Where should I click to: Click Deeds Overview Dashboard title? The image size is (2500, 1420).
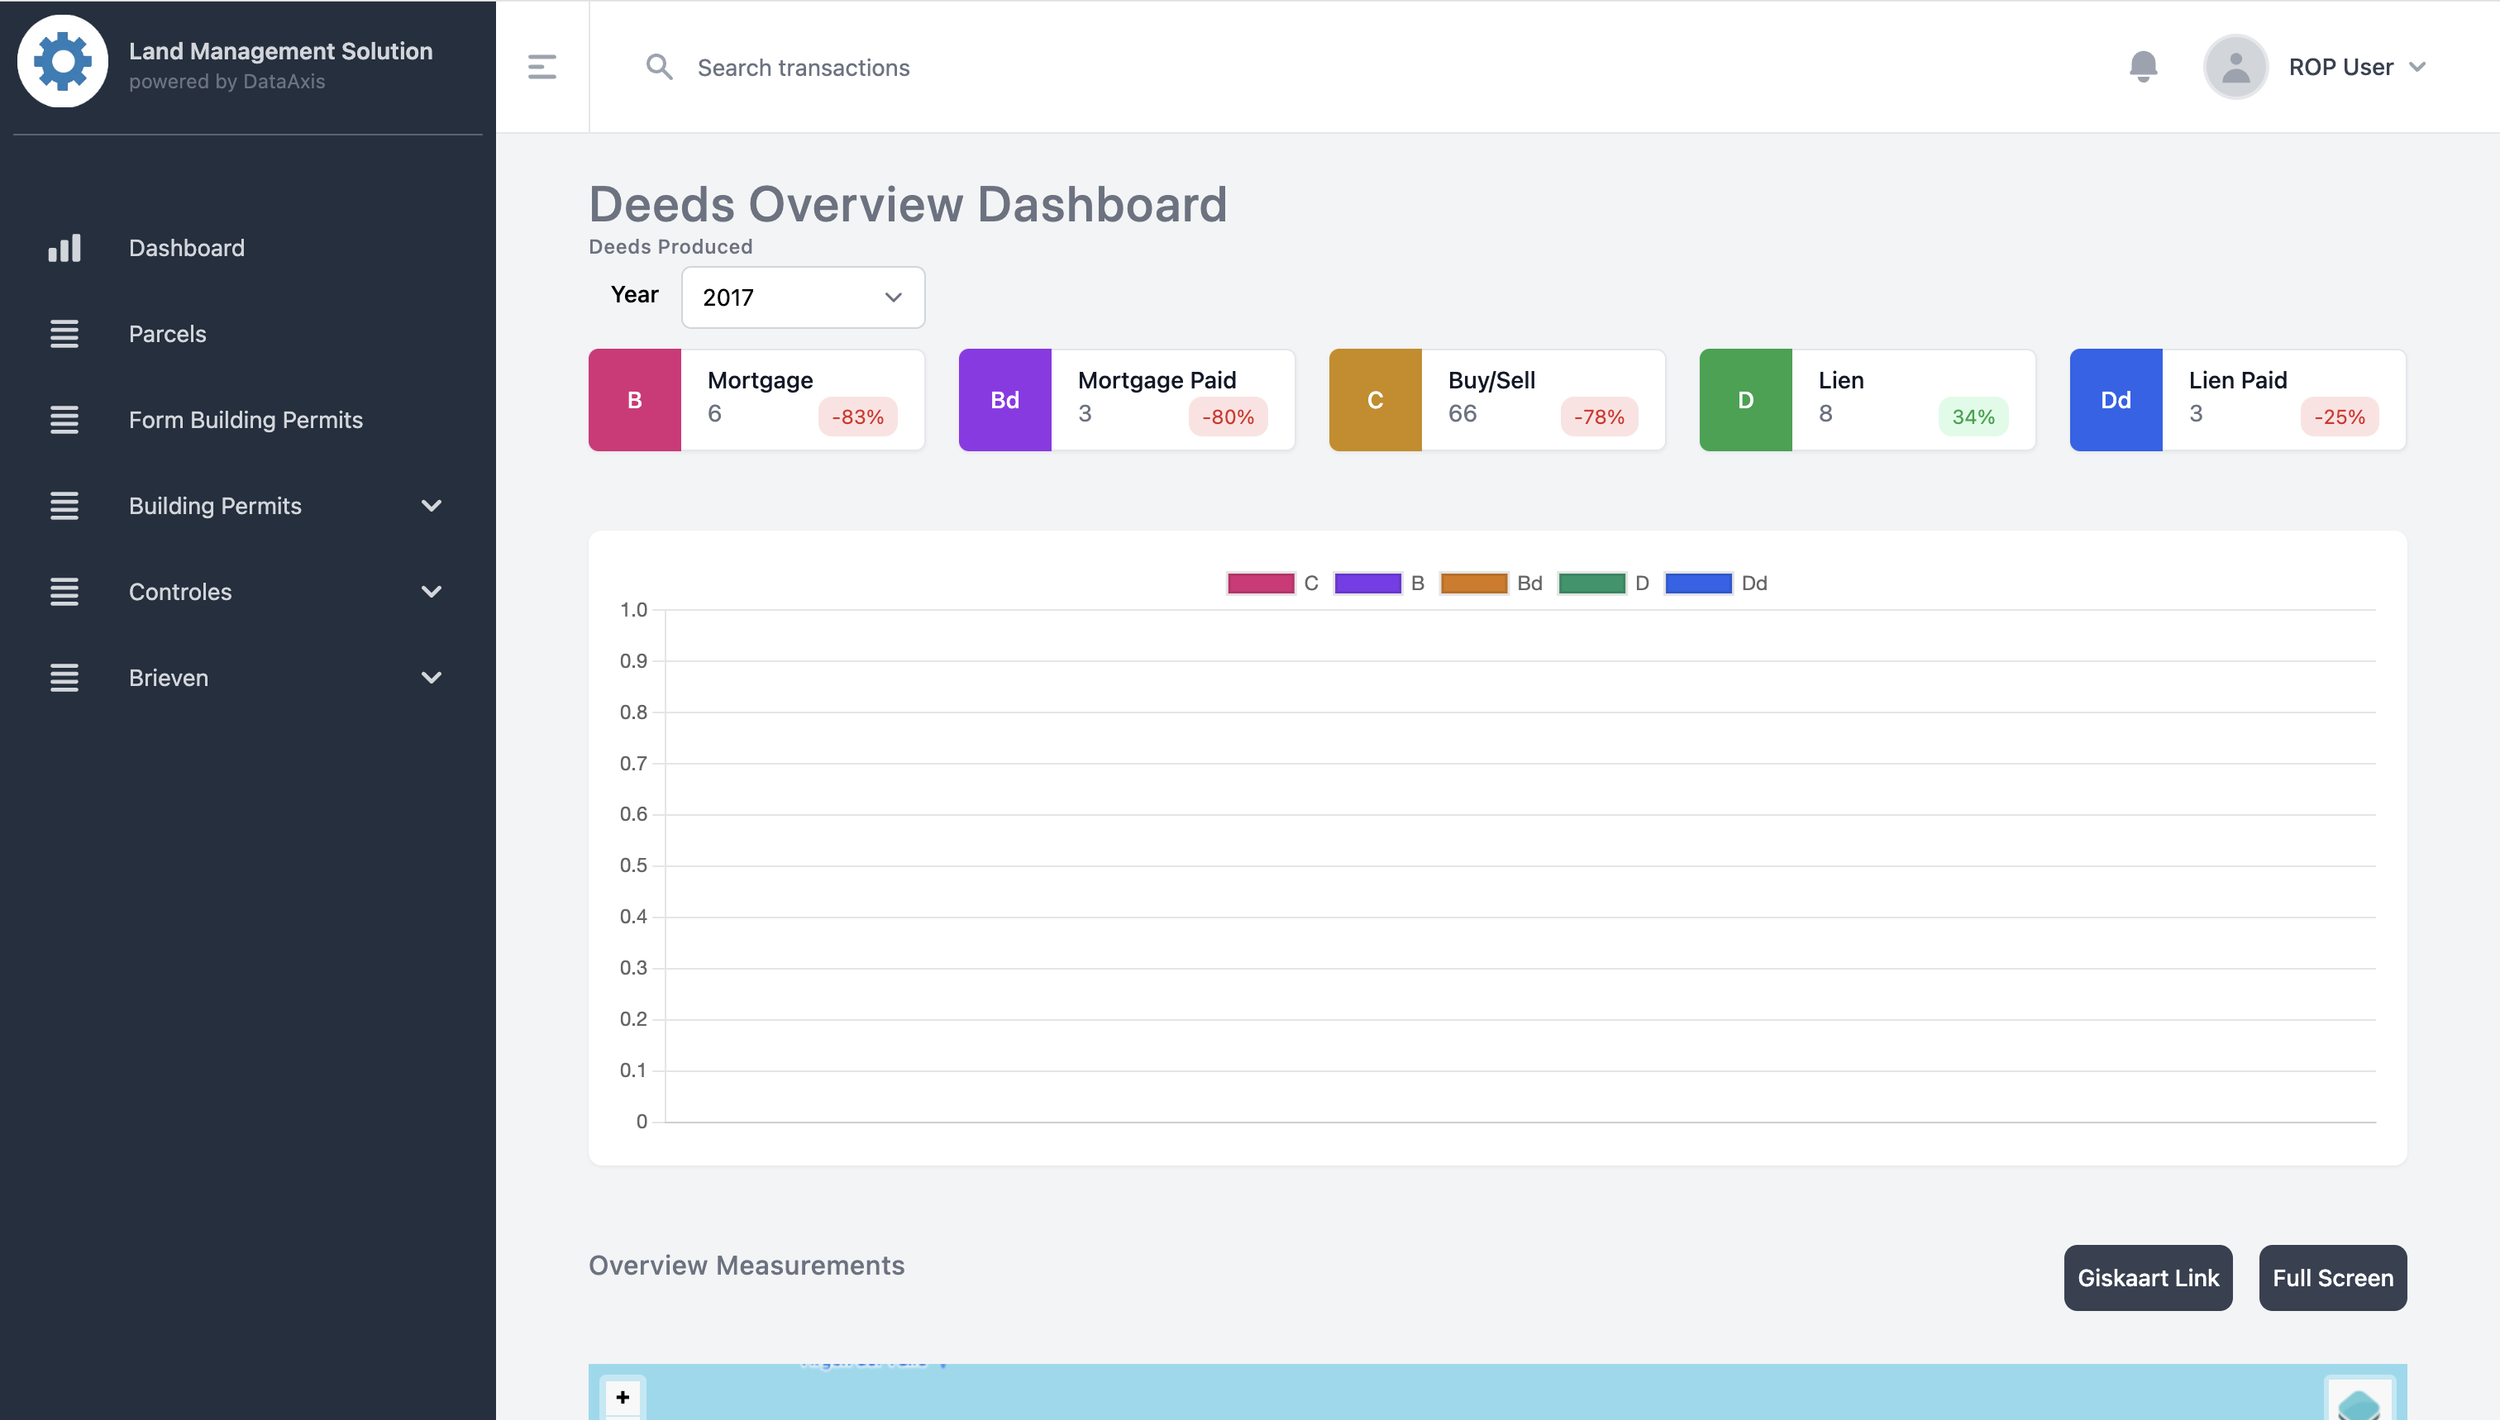(908, 205)
